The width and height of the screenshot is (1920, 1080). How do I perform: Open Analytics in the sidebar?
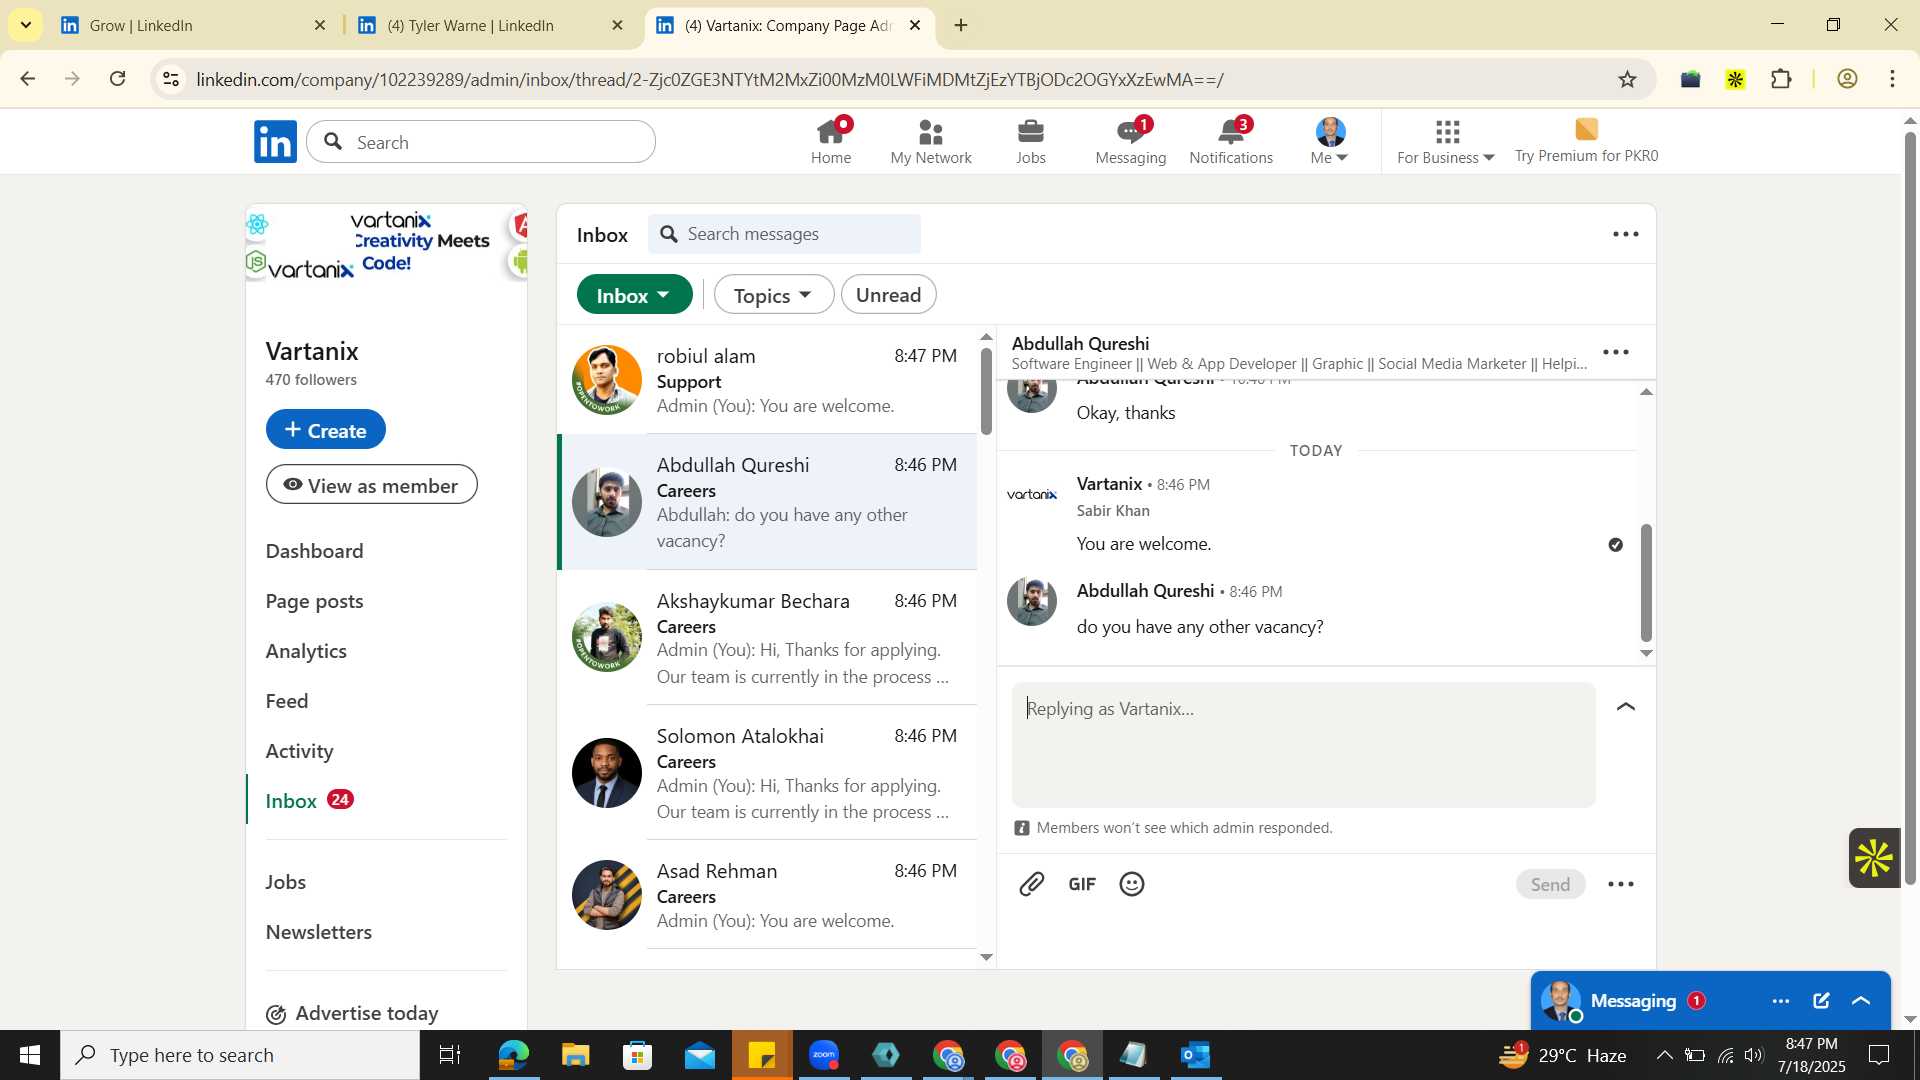(x=306, y=651)
